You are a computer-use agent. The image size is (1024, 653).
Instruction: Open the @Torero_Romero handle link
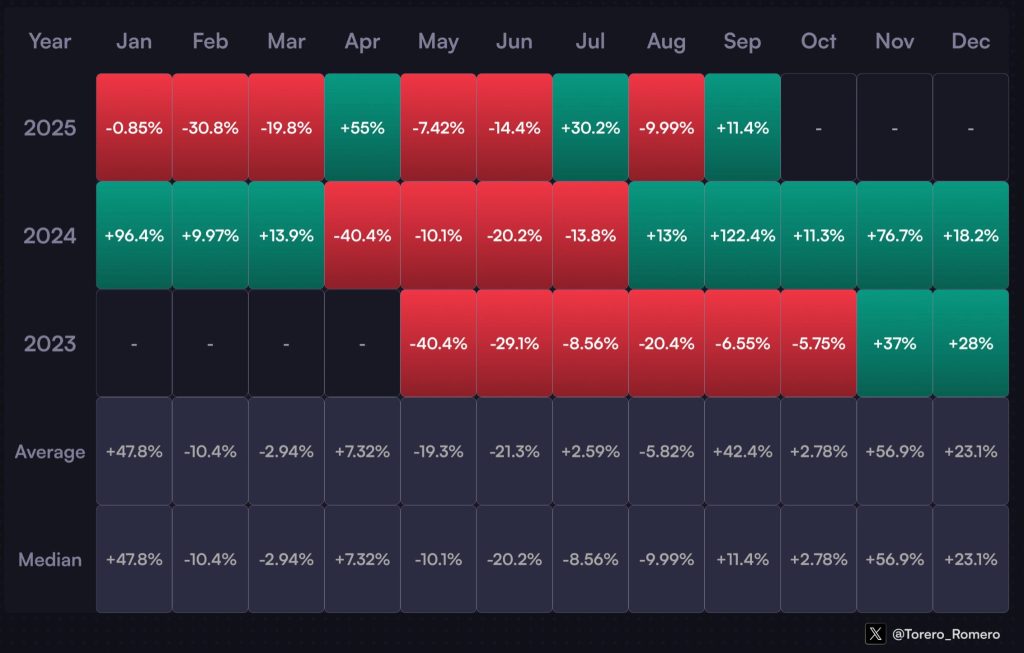(945, 633)
